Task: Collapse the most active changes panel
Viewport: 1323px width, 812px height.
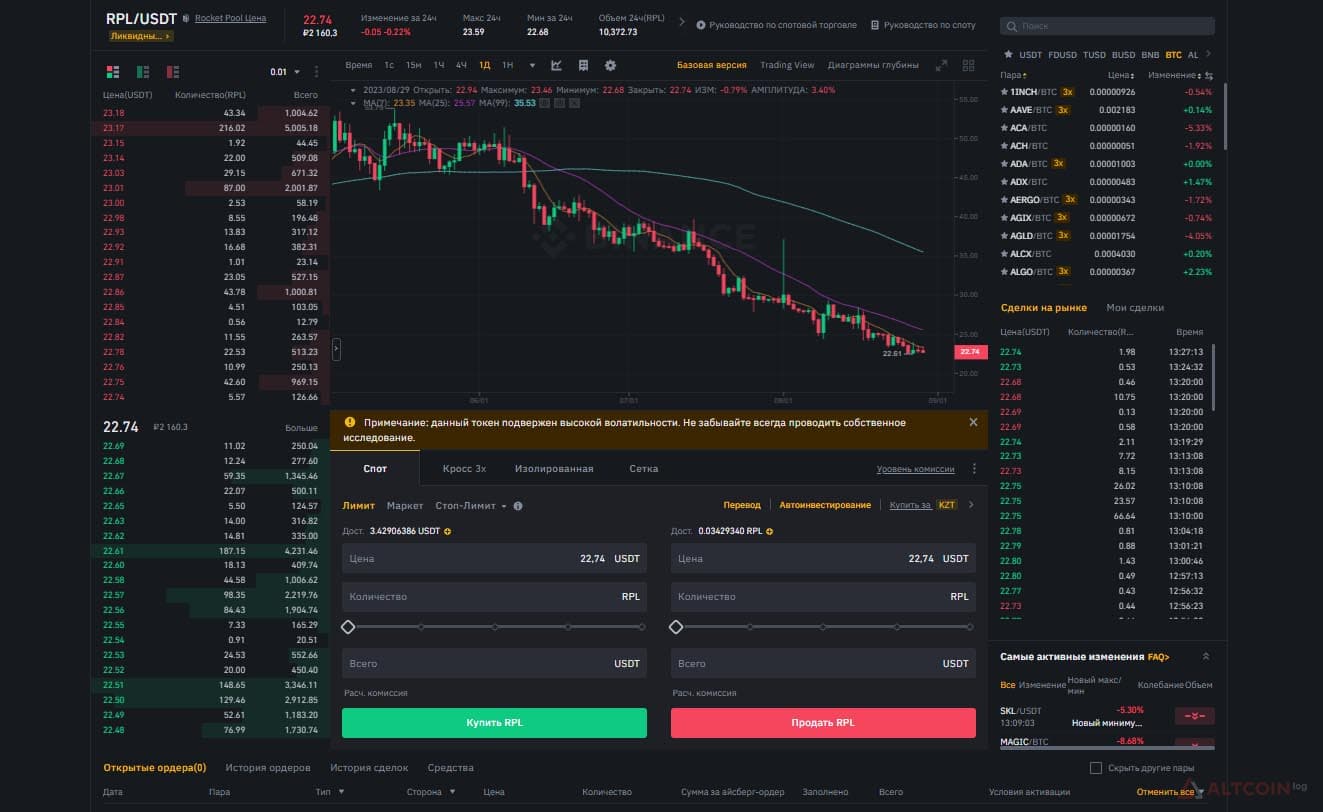Action: click(1205, 656)
